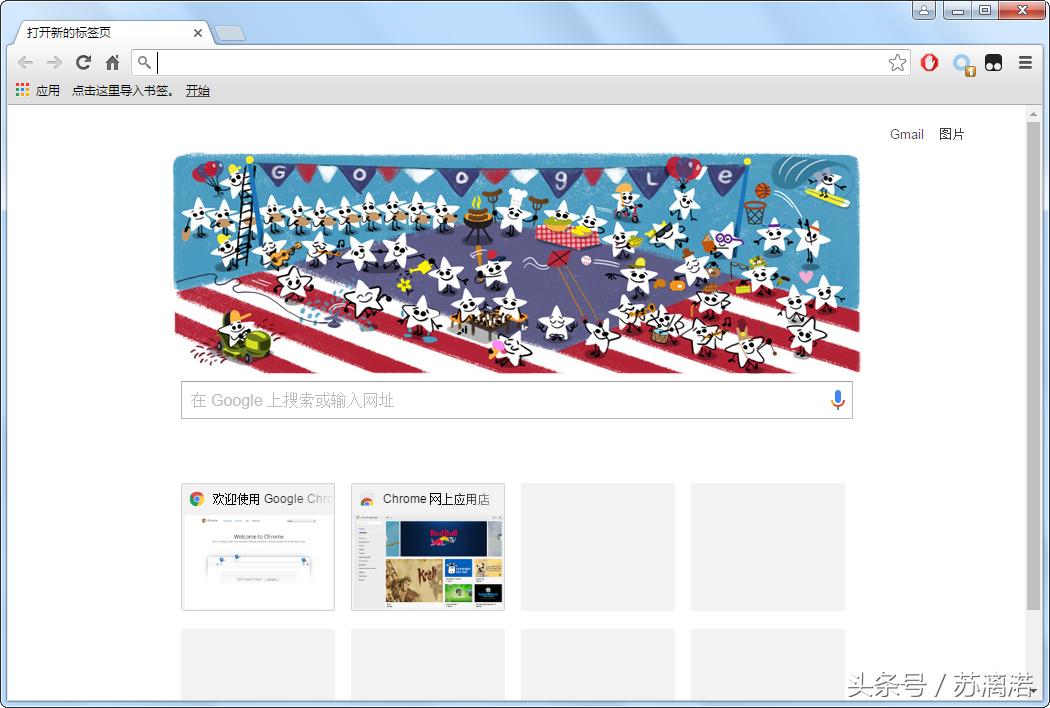Click the user profile button in title bar
Screen dimensions: 1050x708
click(924, 10)
